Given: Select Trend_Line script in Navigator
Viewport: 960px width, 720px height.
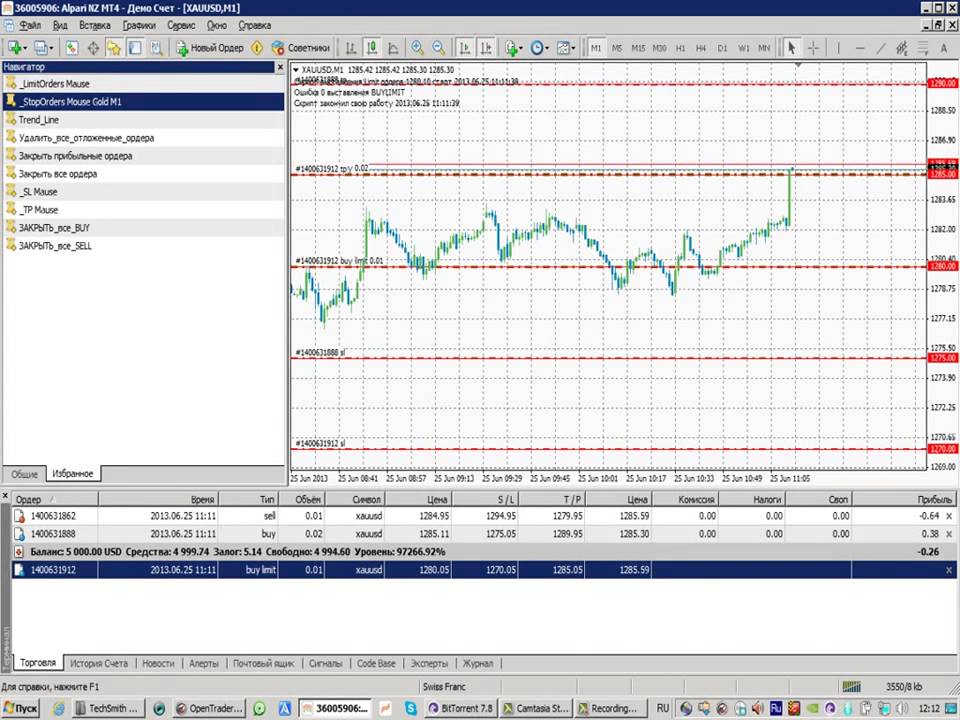Looking at the screenshot, I should 143,120.
